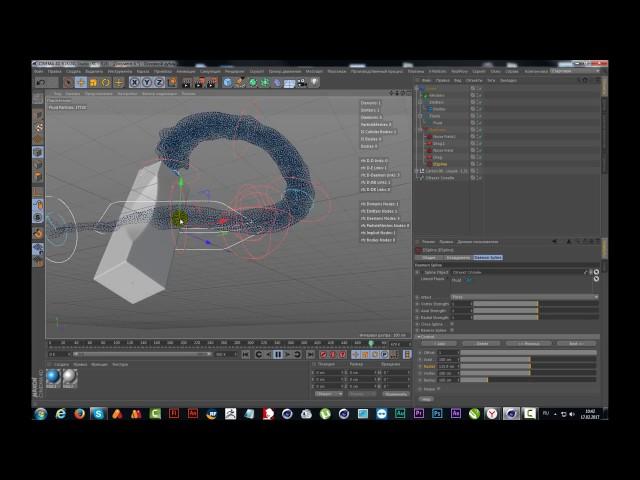Activate the Scale tool

(x=93, y=83)
